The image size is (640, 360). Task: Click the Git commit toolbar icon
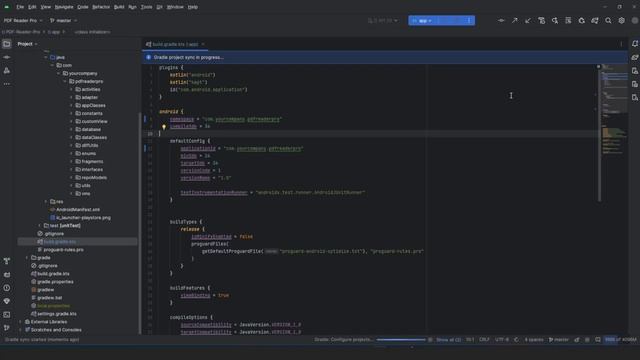(501, 20)
